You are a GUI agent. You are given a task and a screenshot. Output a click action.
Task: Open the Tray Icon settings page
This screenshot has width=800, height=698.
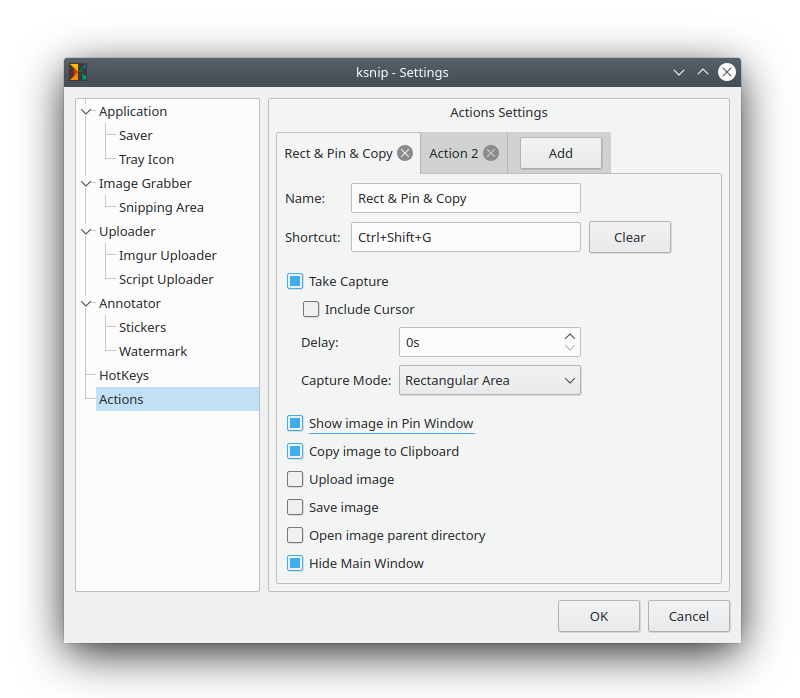click(x=146, y=159)
